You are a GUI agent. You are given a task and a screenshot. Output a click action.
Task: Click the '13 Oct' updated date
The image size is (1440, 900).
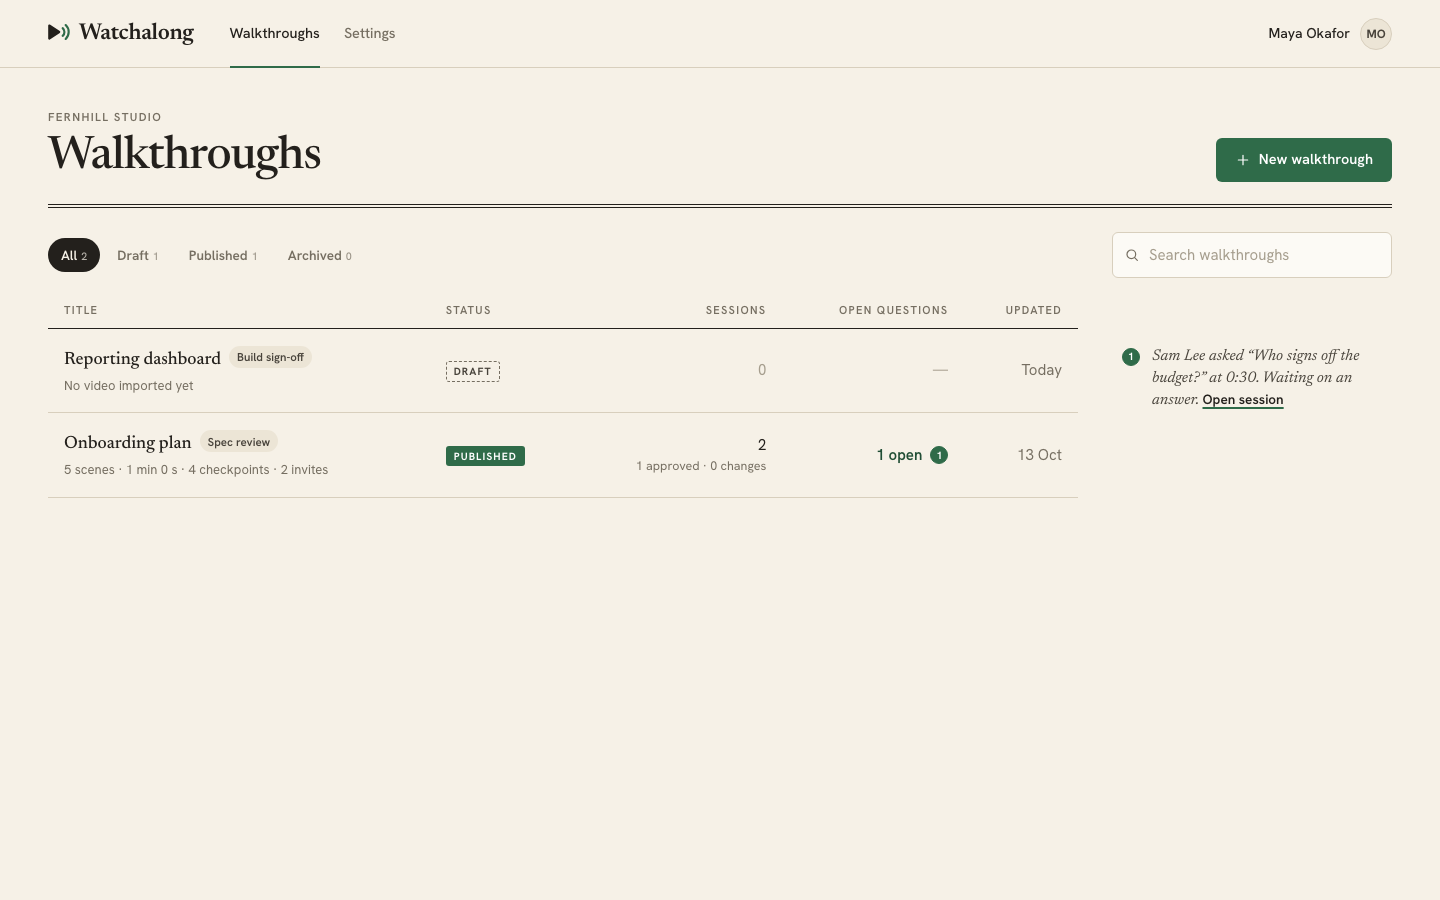pyautogui.click(x=1040, y=455)
